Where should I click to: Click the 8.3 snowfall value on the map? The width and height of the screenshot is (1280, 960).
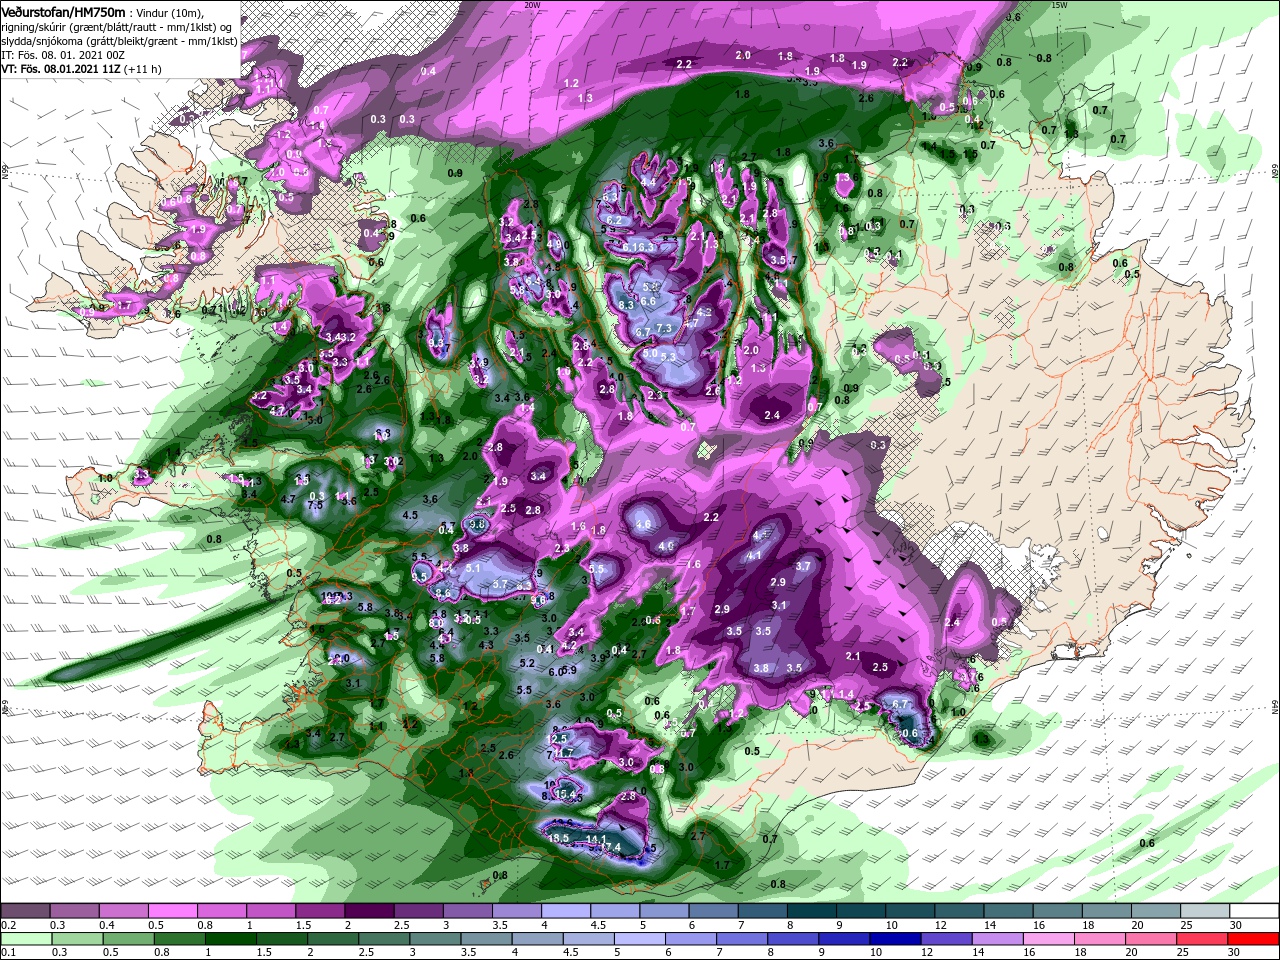pyautogui.click(x=627, y=304)
